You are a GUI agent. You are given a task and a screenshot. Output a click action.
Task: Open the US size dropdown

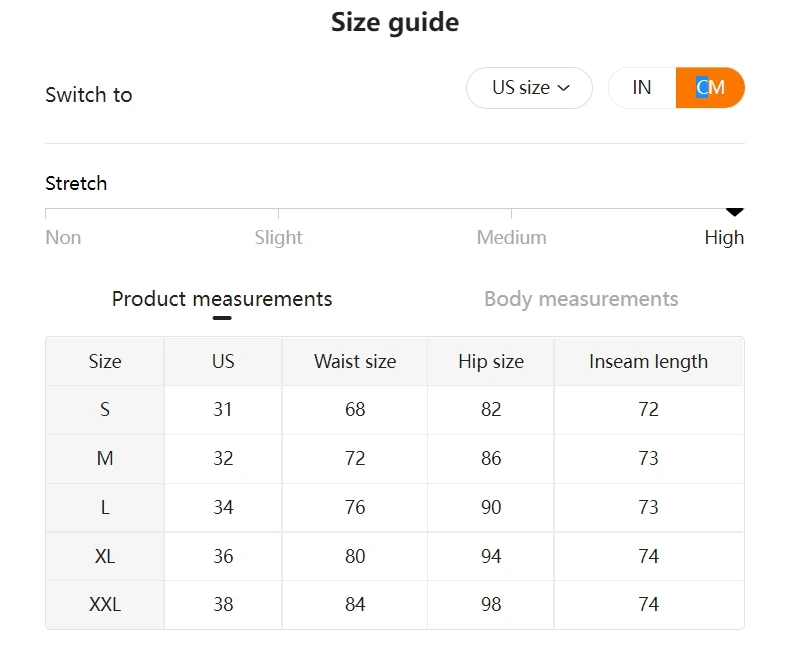pos(529,88)
